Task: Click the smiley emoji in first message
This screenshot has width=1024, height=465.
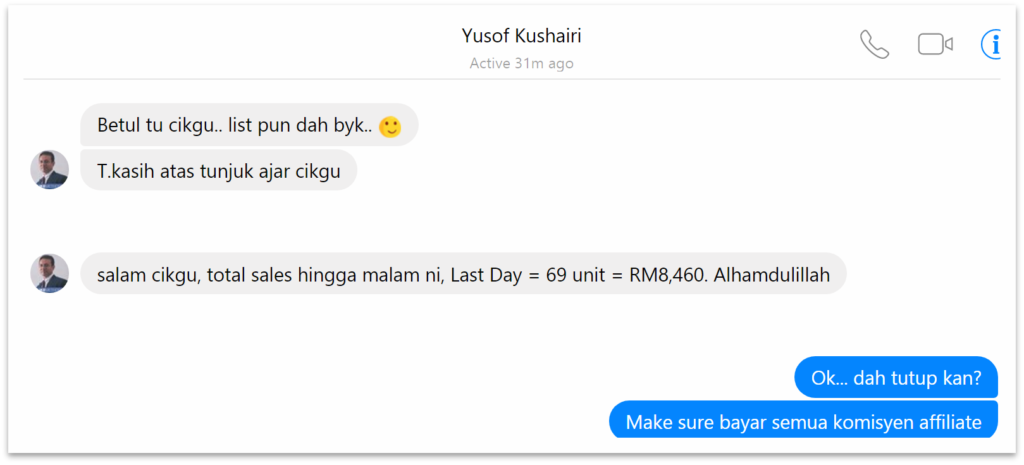Action: pos(390,126)
